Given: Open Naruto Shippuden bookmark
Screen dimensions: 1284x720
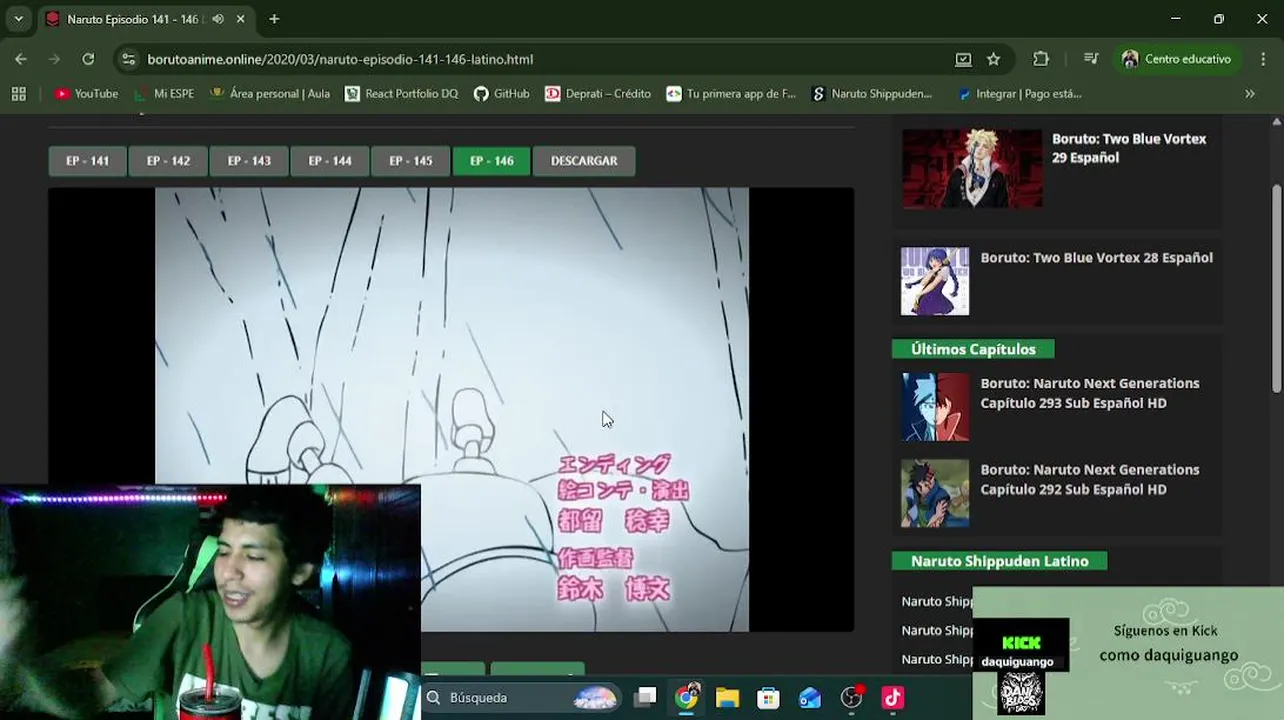Looking at the screenshot, I should click(x=872, y=93).
